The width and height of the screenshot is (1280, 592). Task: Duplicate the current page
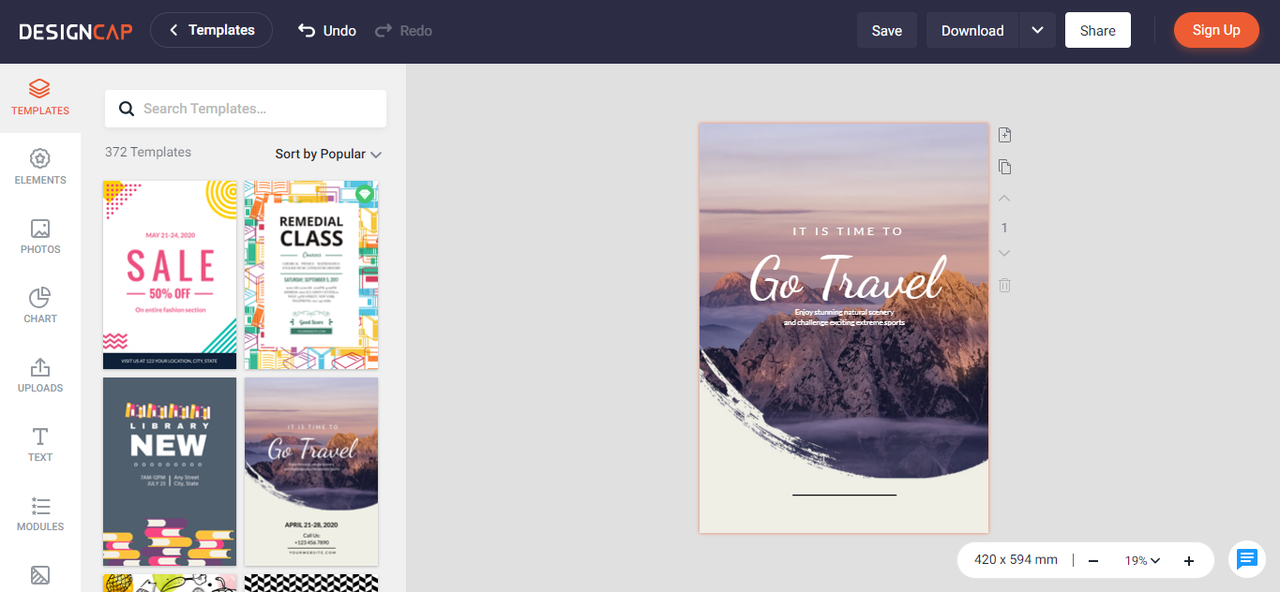tap(1005, 167)
